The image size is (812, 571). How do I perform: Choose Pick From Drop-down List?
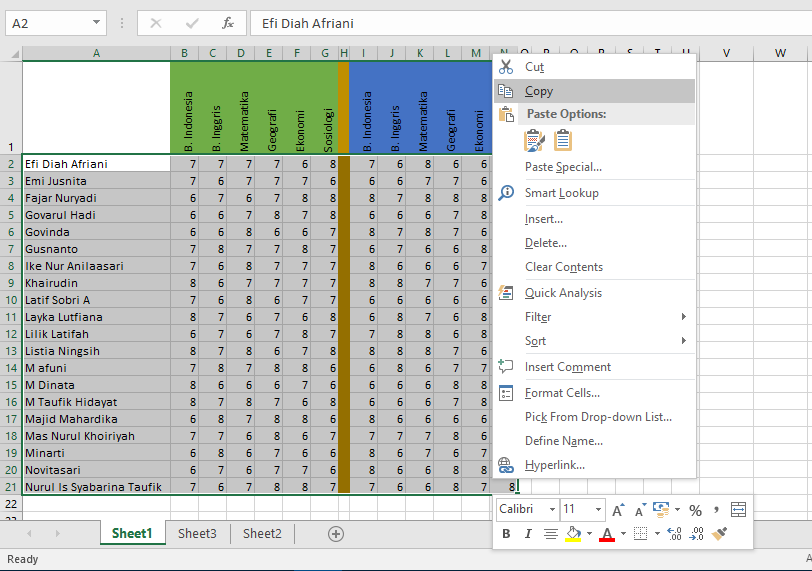pos(594,417)
